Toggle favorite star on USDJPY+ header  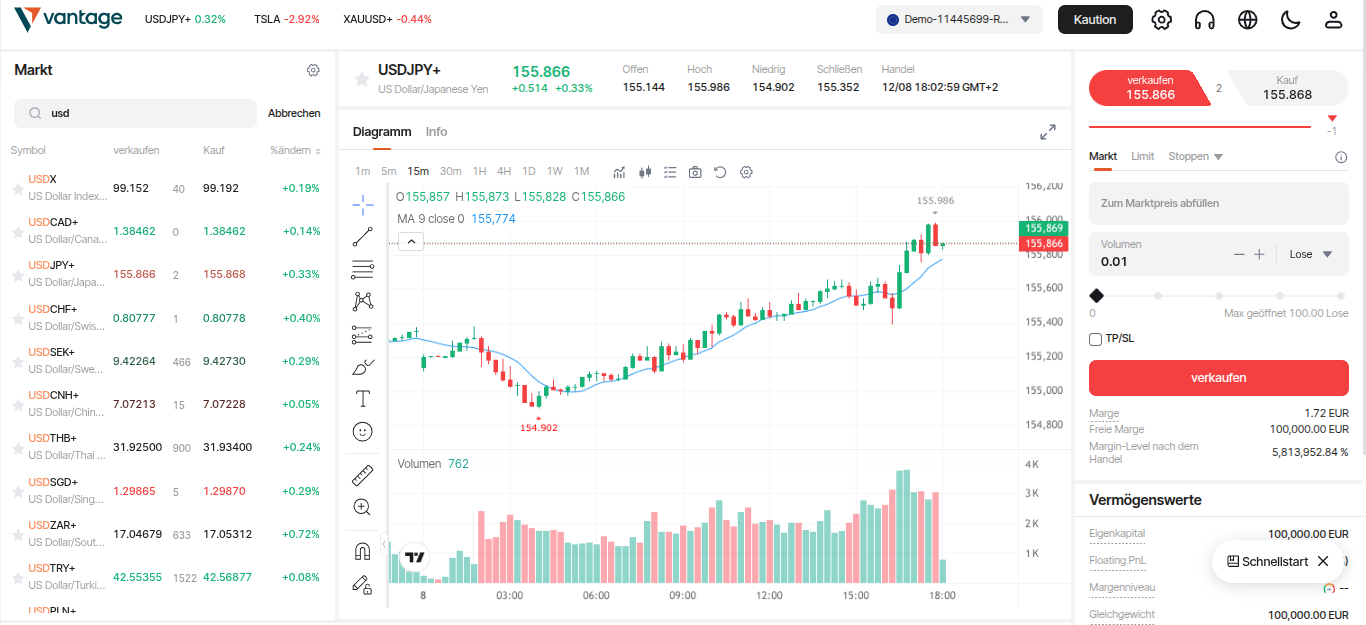click(361, 79)
